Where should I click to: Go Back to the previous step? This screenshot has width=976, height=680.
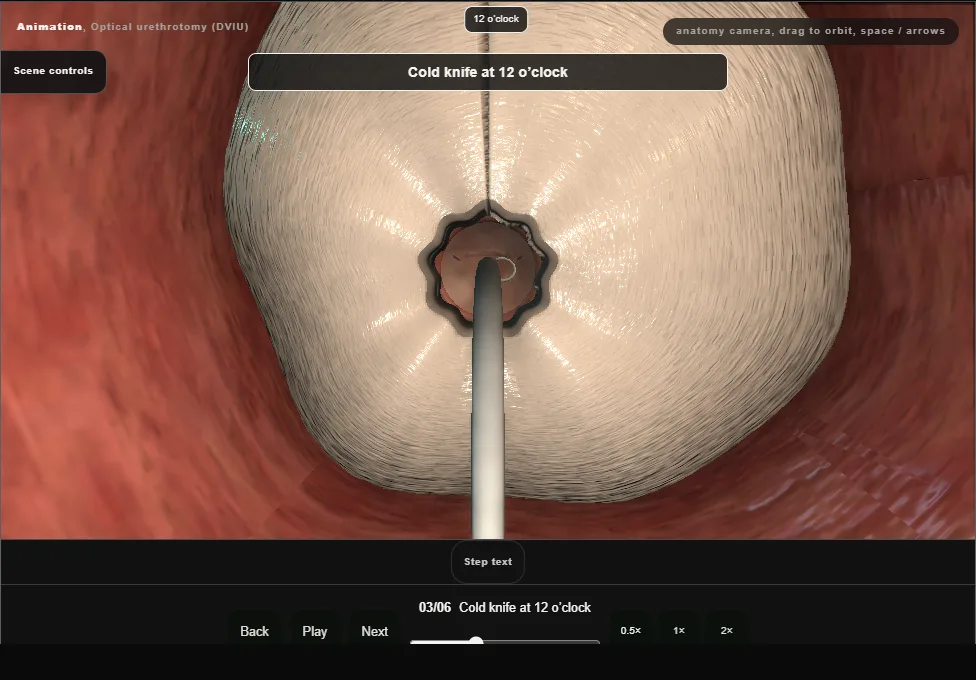click(254, 631)
